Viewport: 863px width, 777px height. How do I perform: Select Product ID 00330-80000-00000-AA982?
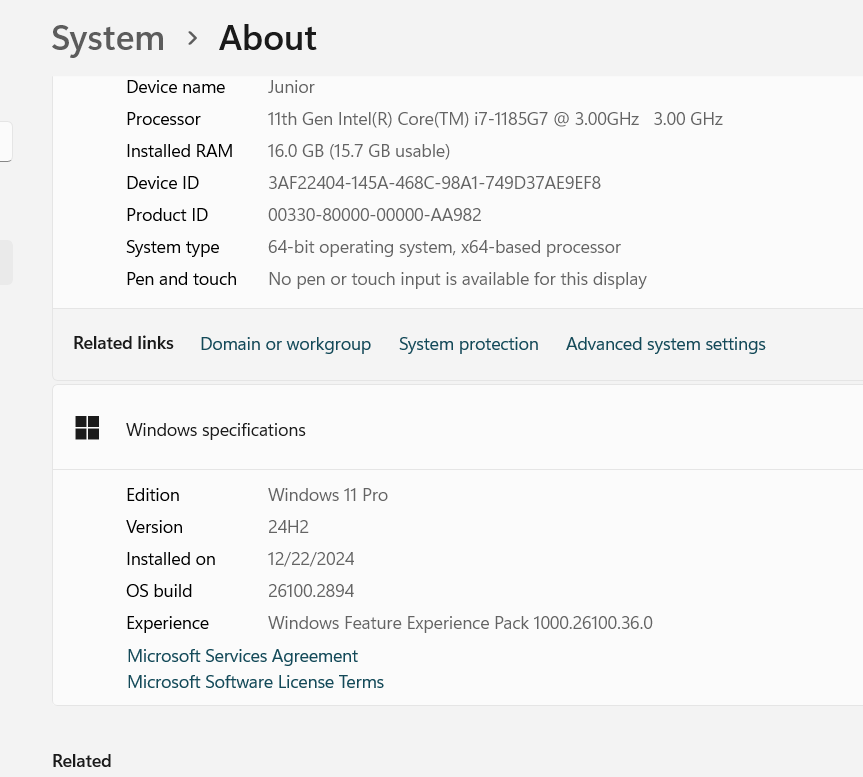click(x=375, y=215)
